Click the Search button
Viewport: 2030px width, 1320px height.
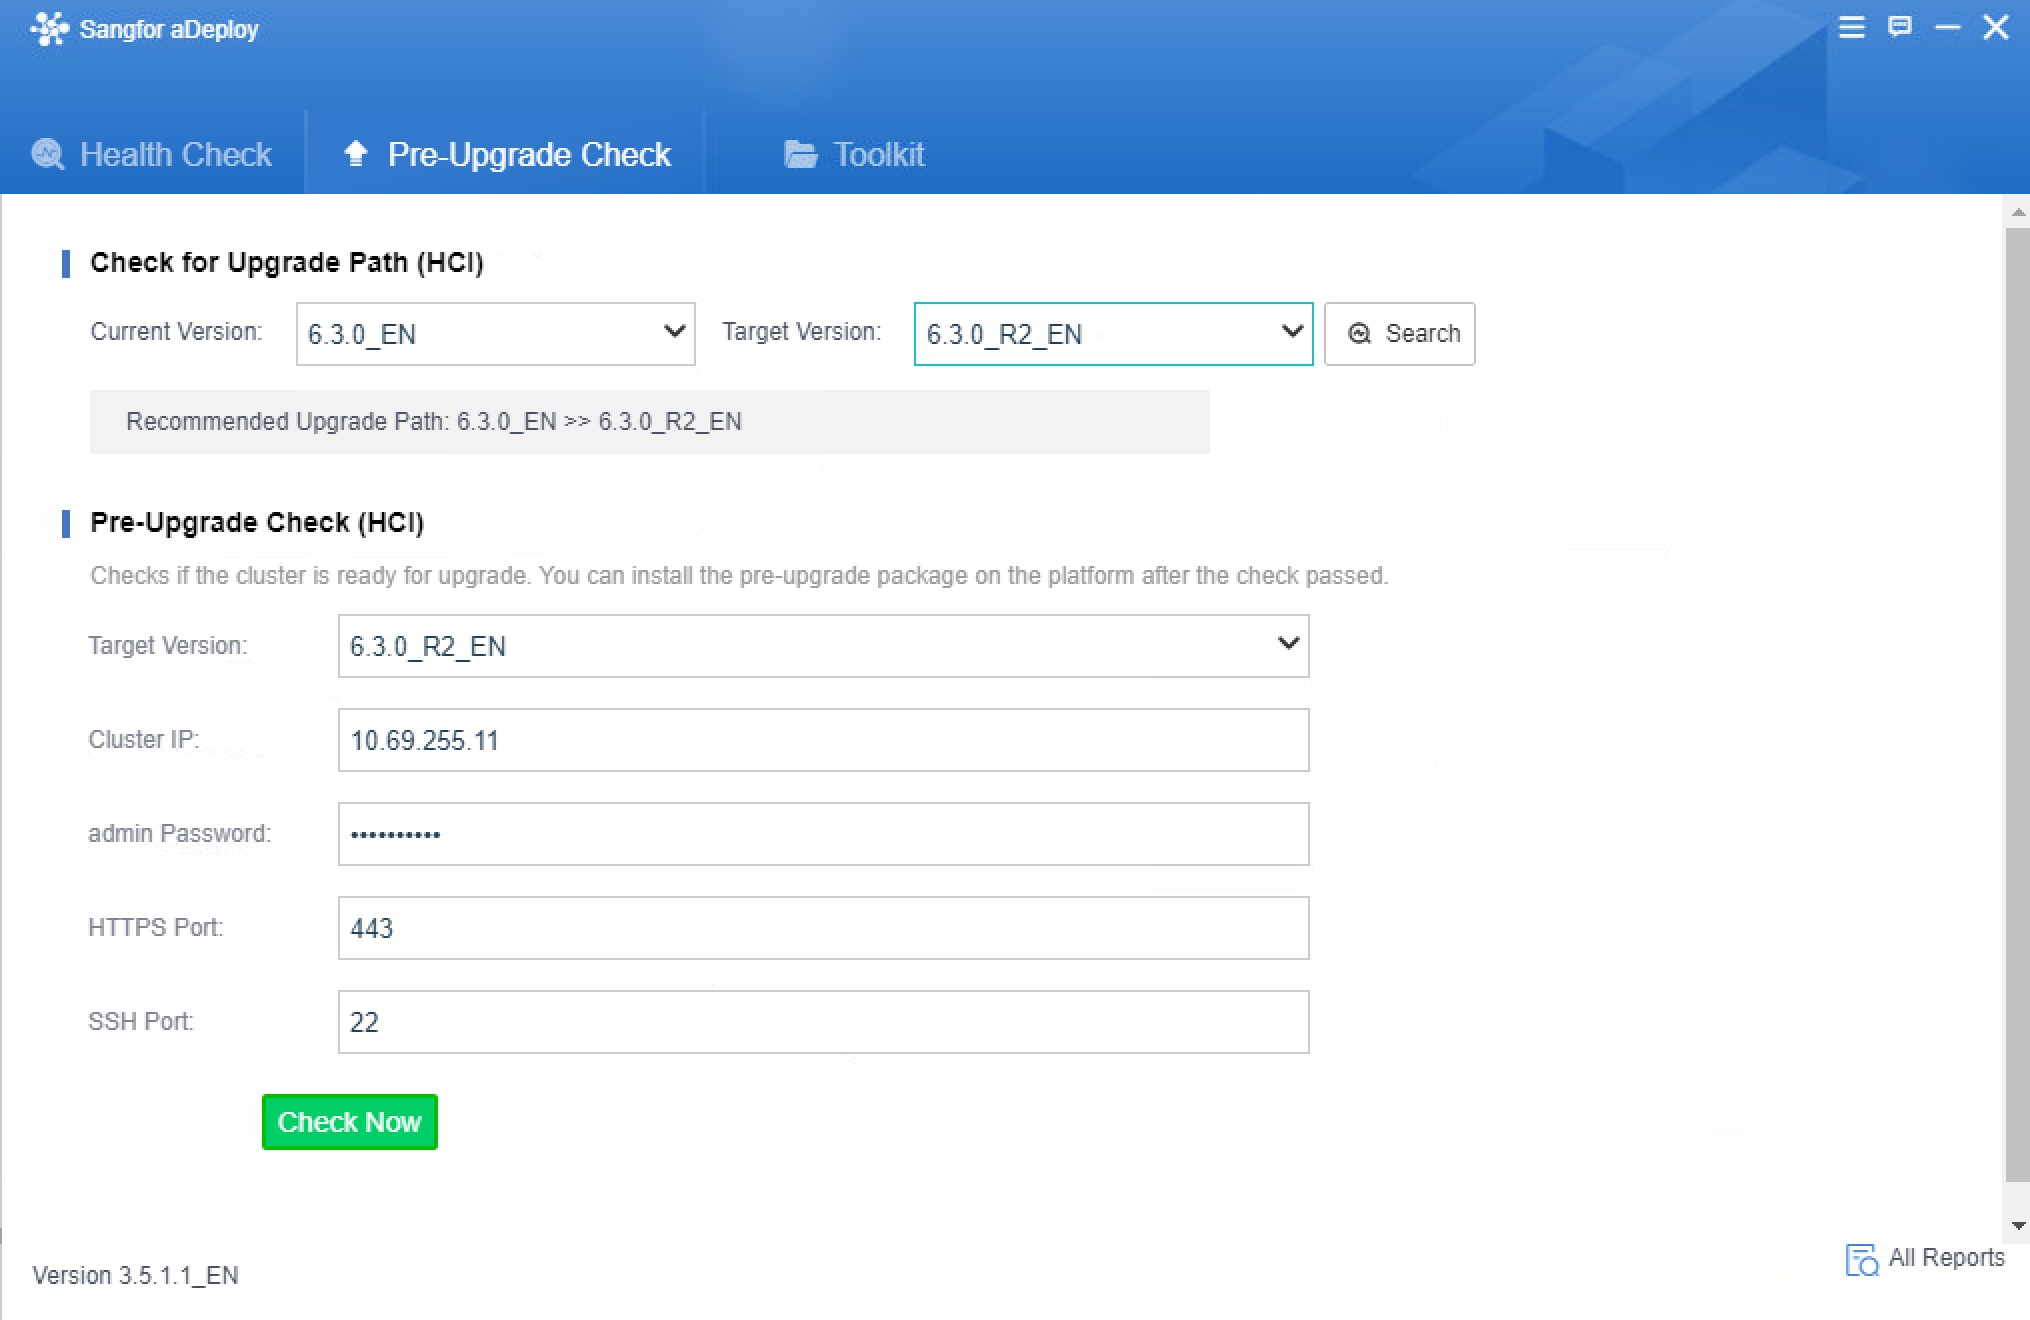[x=1400, y=334]
